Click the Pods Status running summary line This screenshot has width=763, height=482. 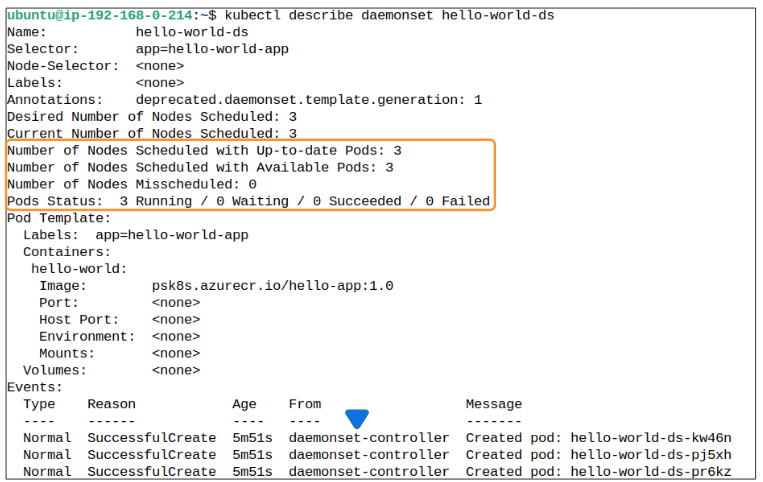pos(248,201)
